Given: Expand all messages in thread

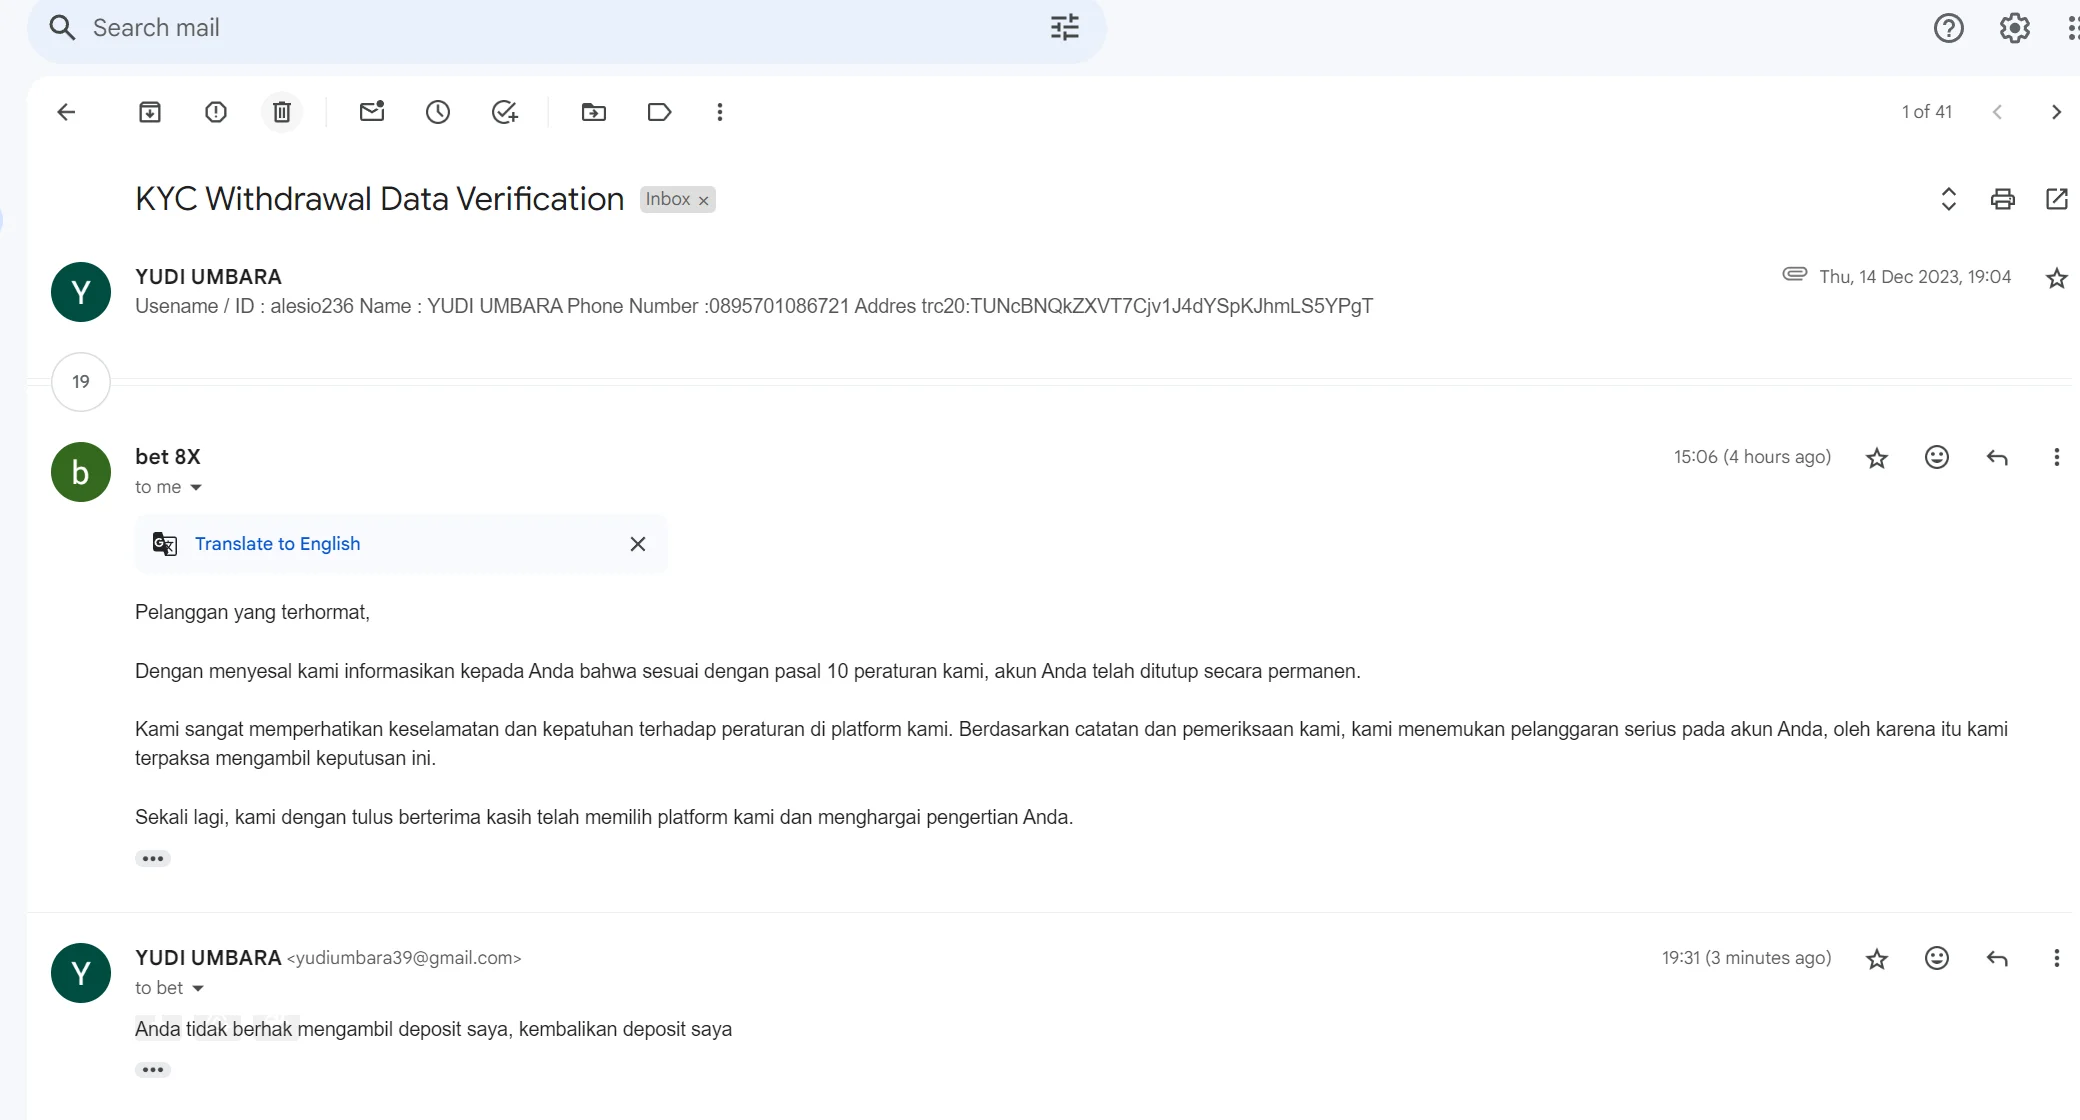Looking at the screenshot, I should 1948,199.
